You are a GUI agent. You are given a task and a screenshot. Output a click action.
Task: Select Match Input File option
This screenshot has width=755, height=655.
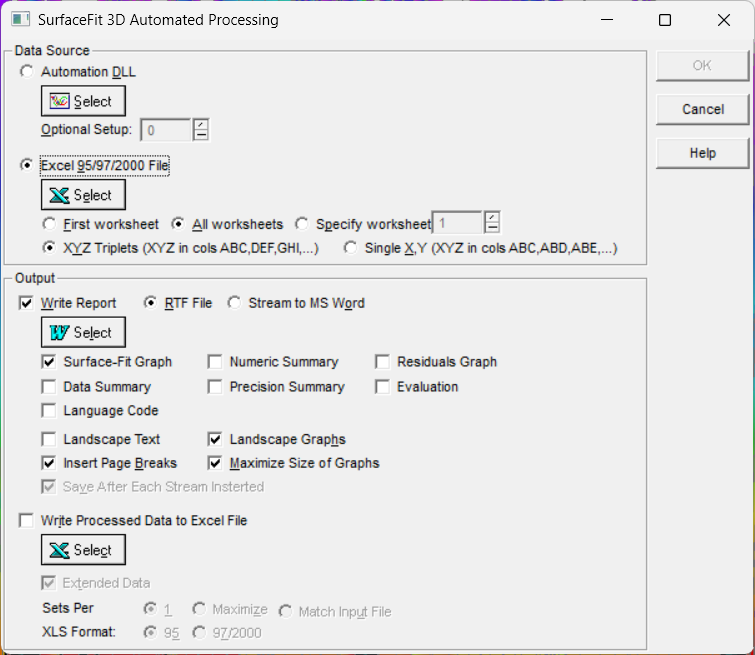286,612
